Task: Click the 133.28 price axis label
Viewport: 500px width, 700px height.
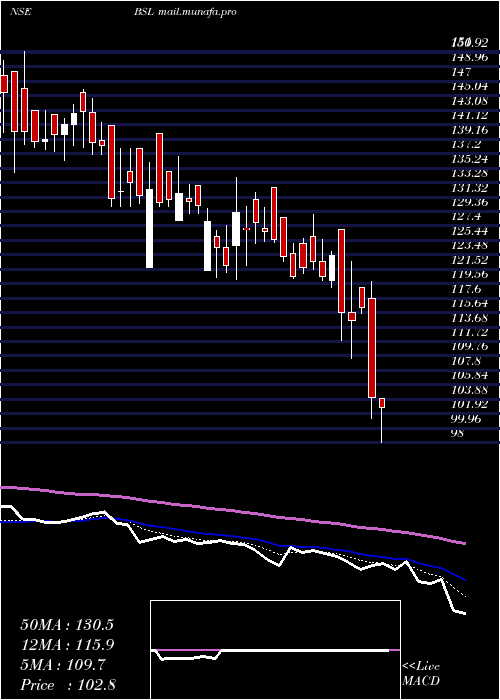Action: pyautogui.click(x=469, y=173)
